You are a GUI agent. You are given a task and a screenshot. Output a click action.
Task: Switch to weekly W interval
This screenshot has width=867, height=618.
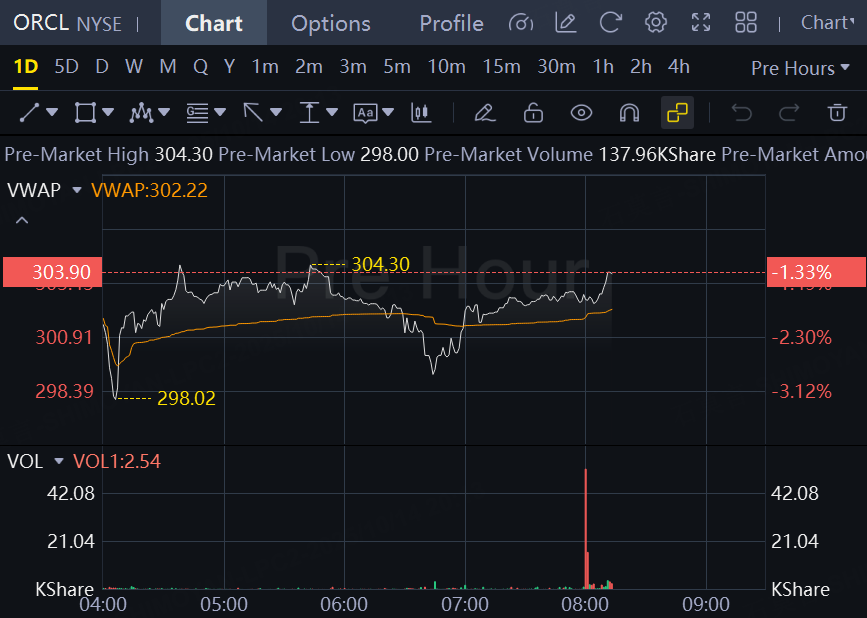point(134,67)
